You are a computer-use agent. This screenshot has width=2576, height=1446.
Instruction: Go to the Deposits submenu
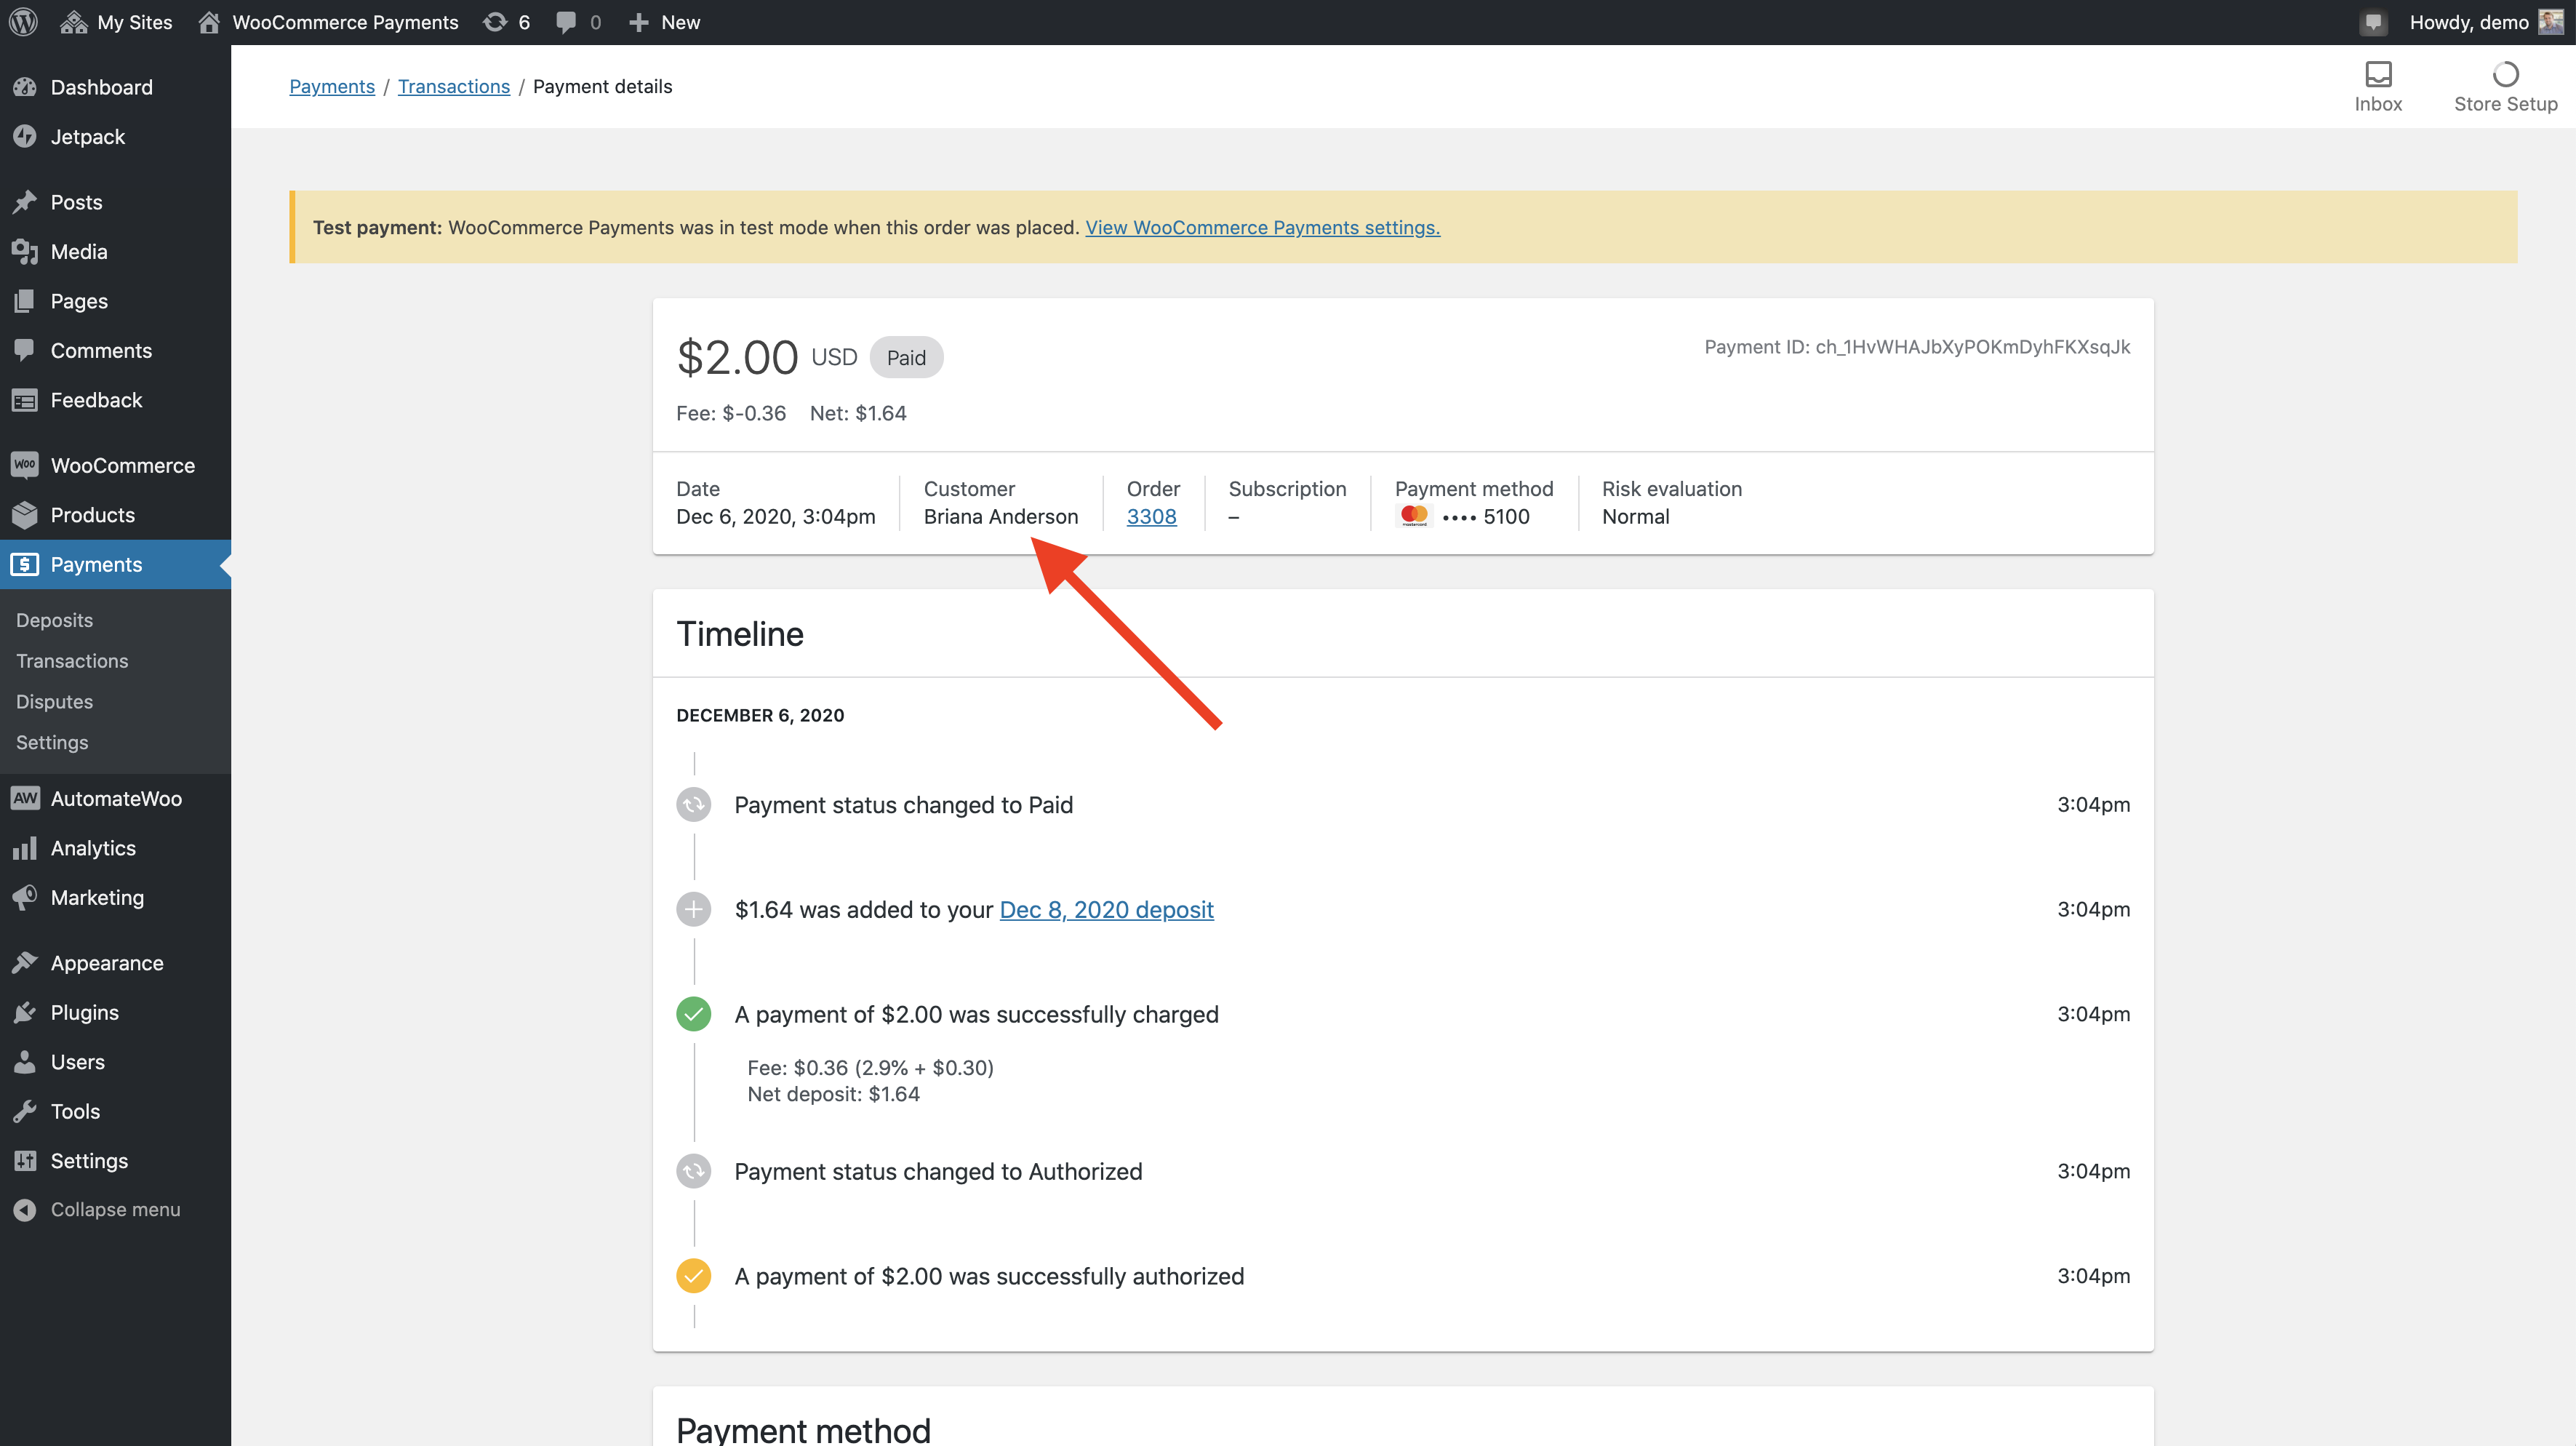click(54, 619)
